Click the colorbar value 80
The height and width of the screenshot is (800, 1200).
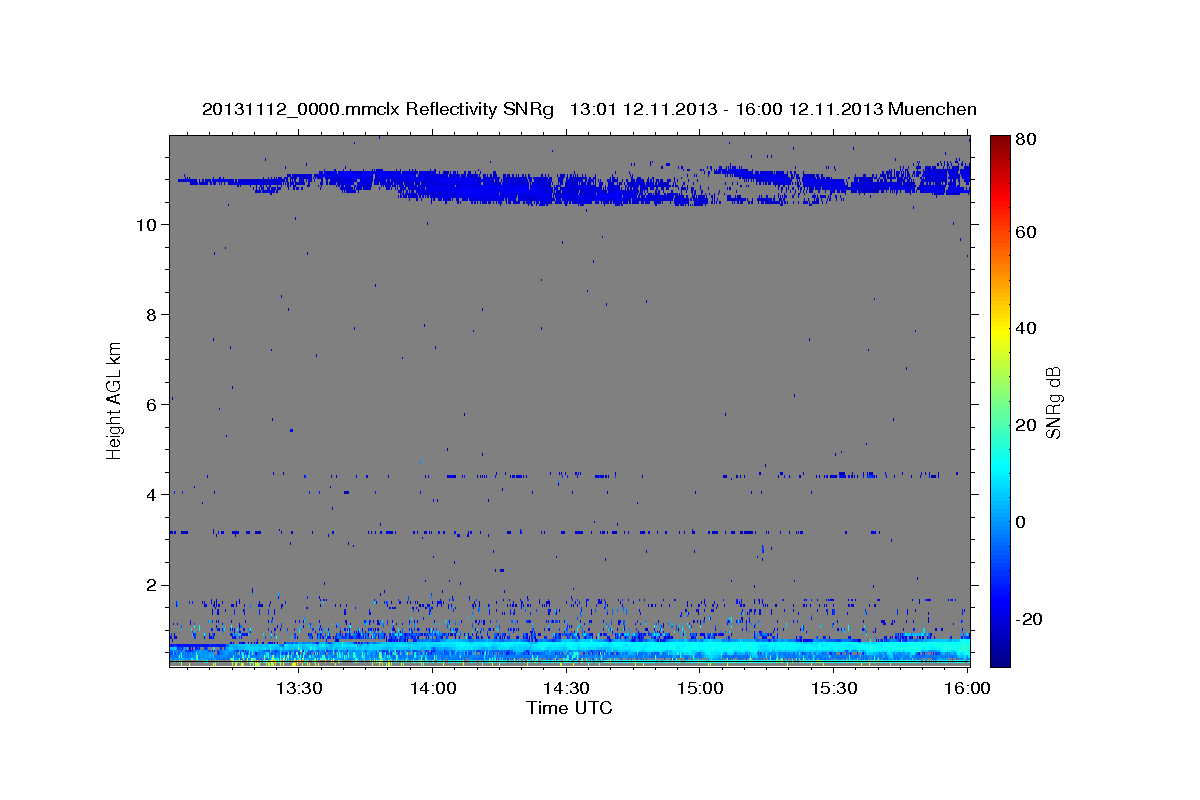(1028, 140)
